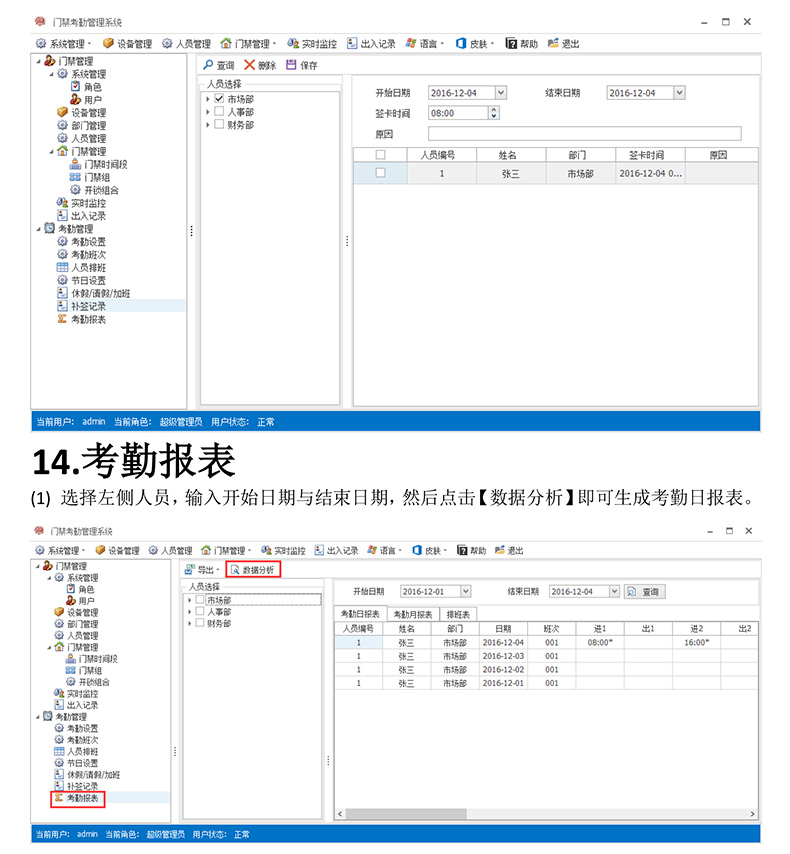Open the 导出 export dropdown

[203, 569]
